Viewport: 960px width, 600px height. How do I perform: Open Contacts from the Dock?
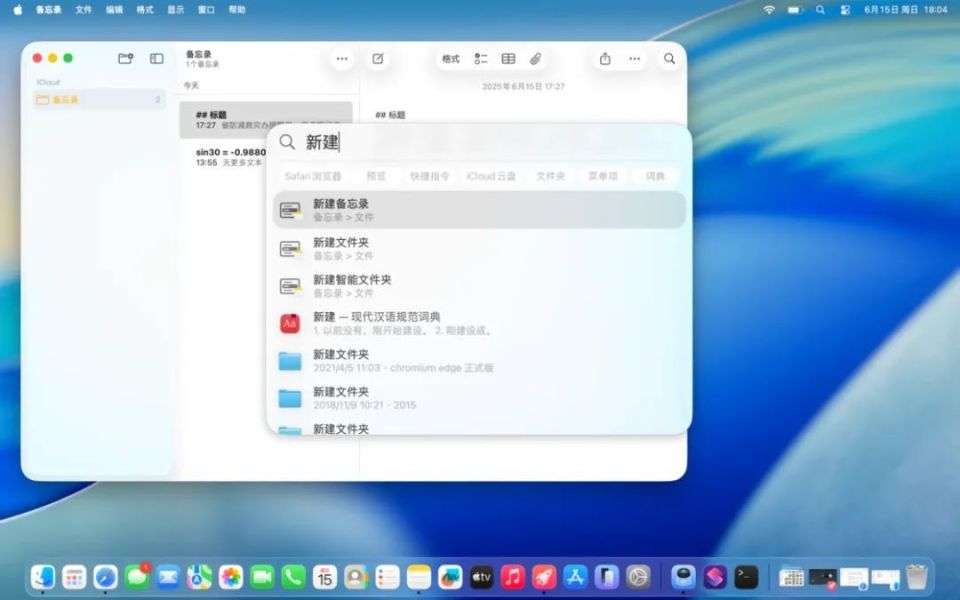[356, 577]
